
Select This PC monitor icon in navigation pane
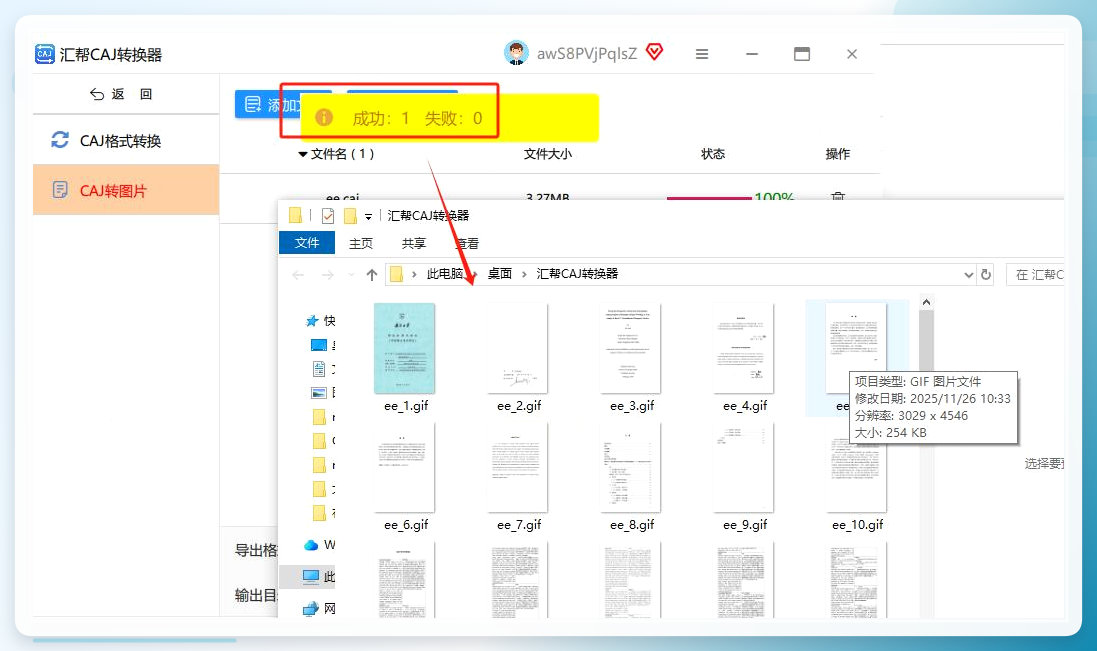311,576
